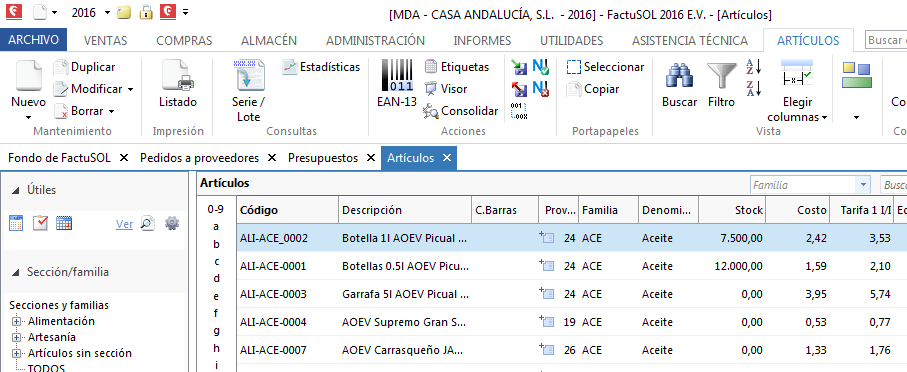Image resolution: width=907 pixels, height=372 pixels.
Task: Switch to the Presupuestos document tab
Action: [x=323, y=158]
